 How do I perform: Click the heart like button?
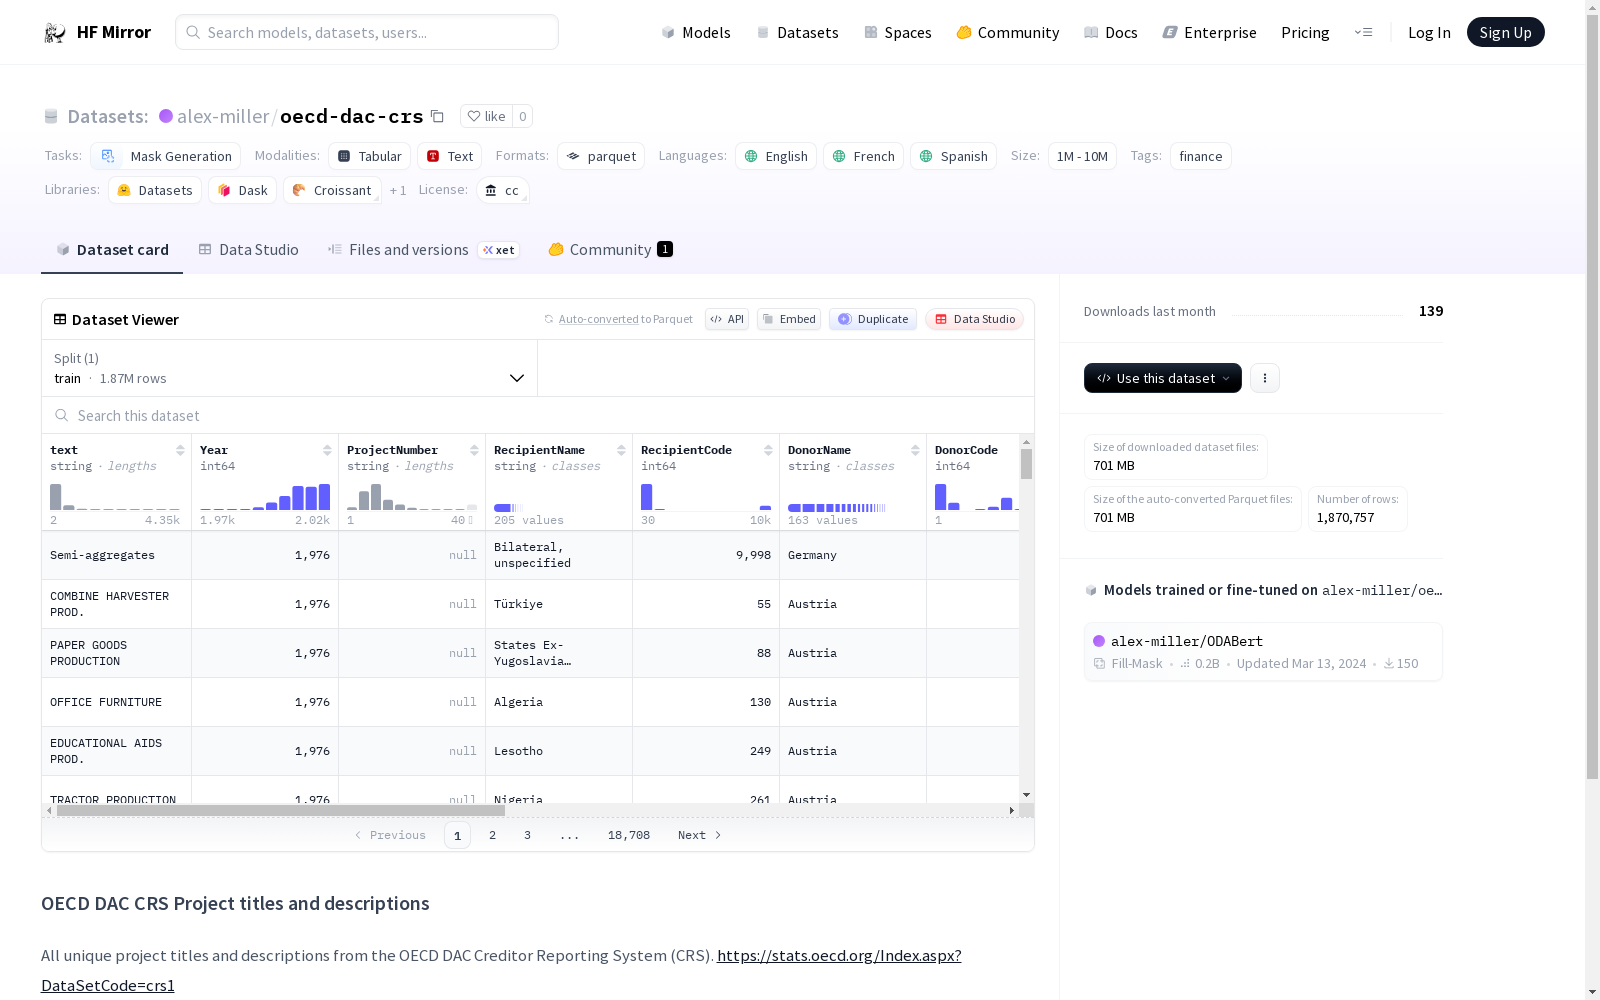pos(487,116)
